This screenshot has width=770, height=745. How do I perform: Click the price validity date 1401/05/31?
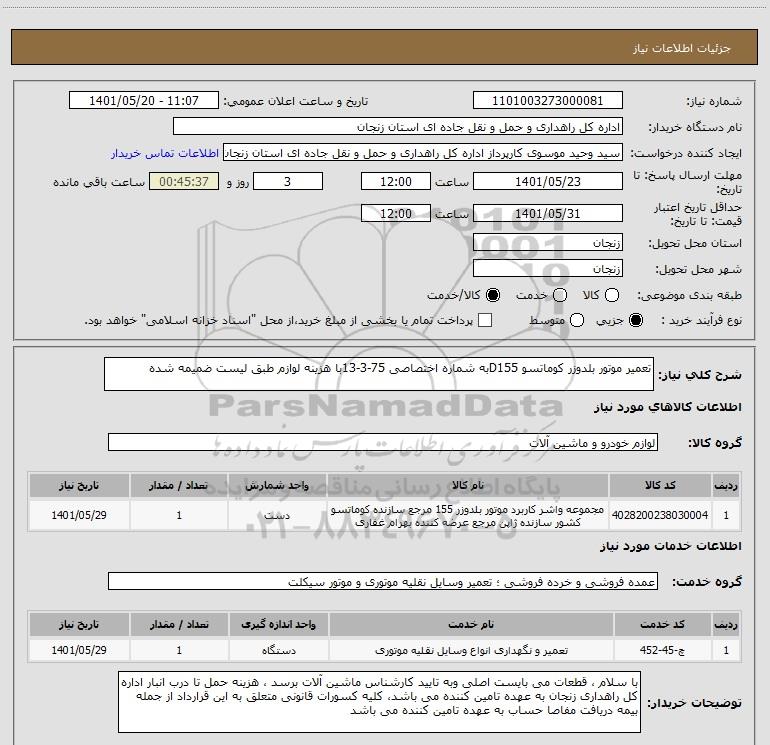click(x=548, y=213)
